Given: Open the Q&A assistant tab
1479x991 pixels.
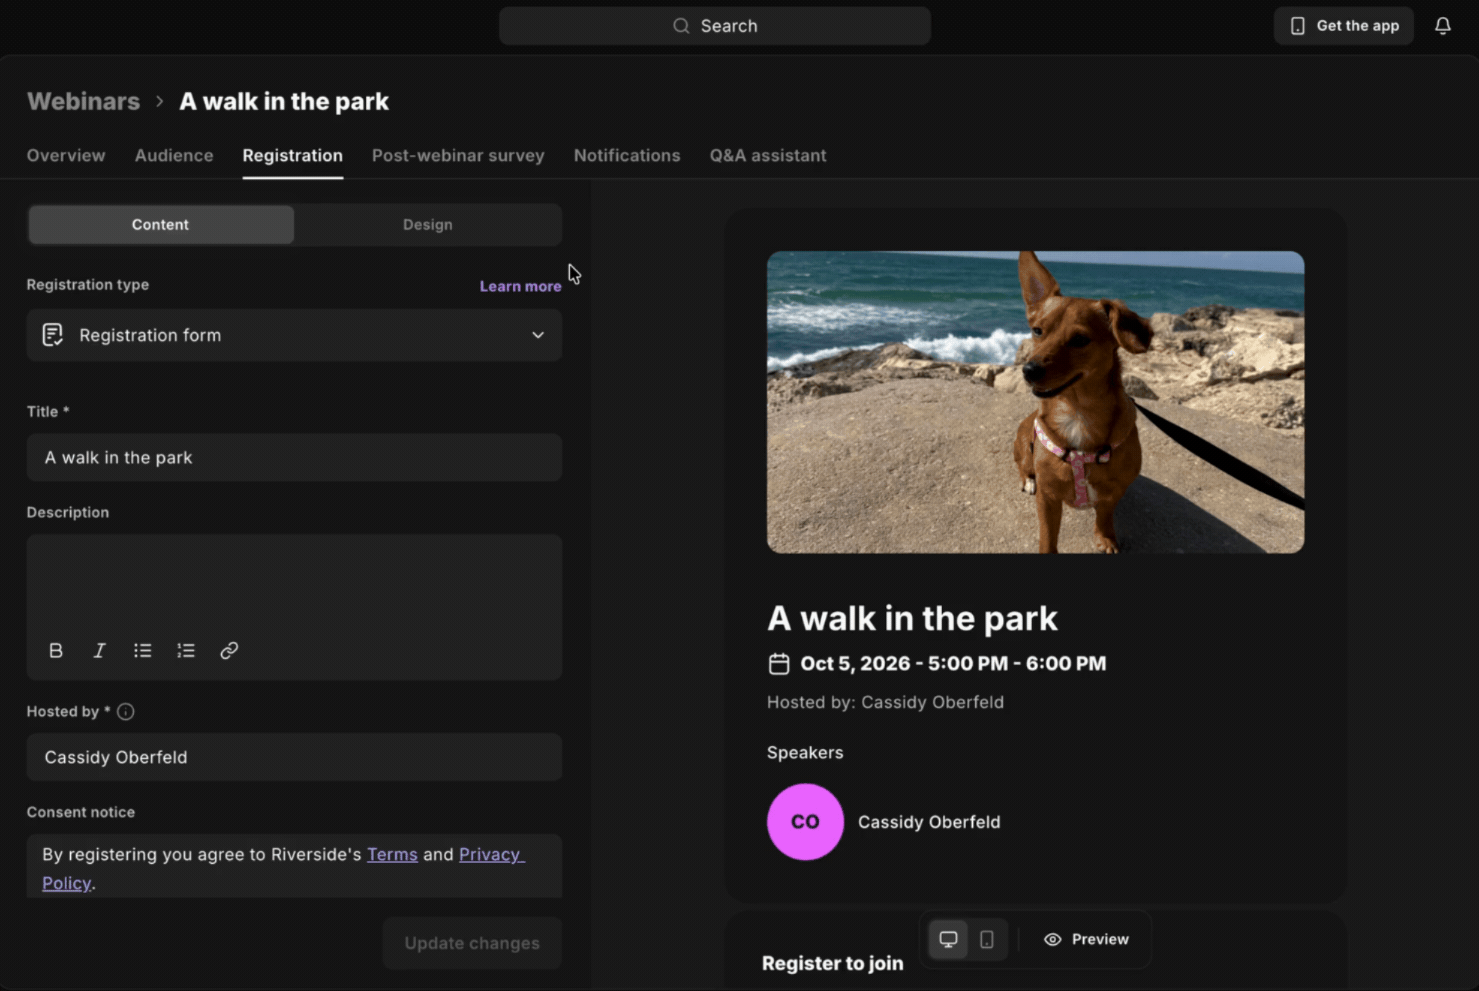Looking at the screenshot, I should coord(768,156).
